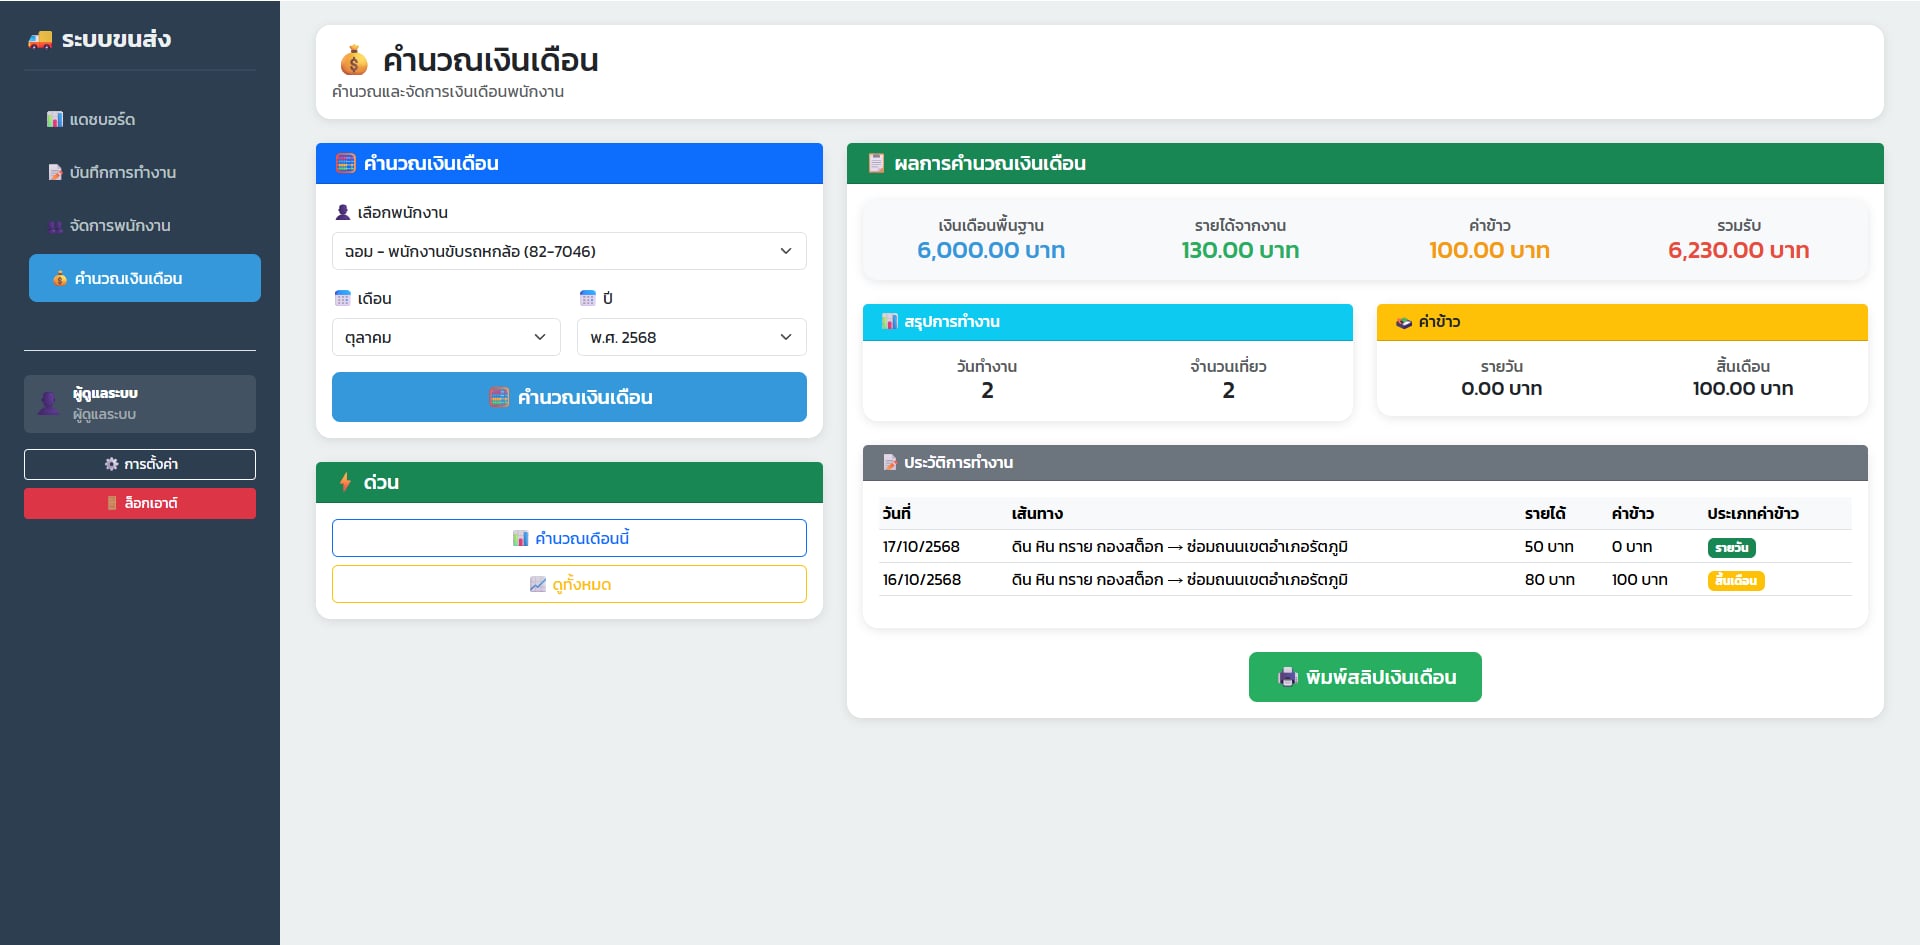Click the clipboard icon in ผลการคำนวณเงินเดือน header
Image resolution: width=1920 pixels, height=945 pixels.
coord(876,163)
